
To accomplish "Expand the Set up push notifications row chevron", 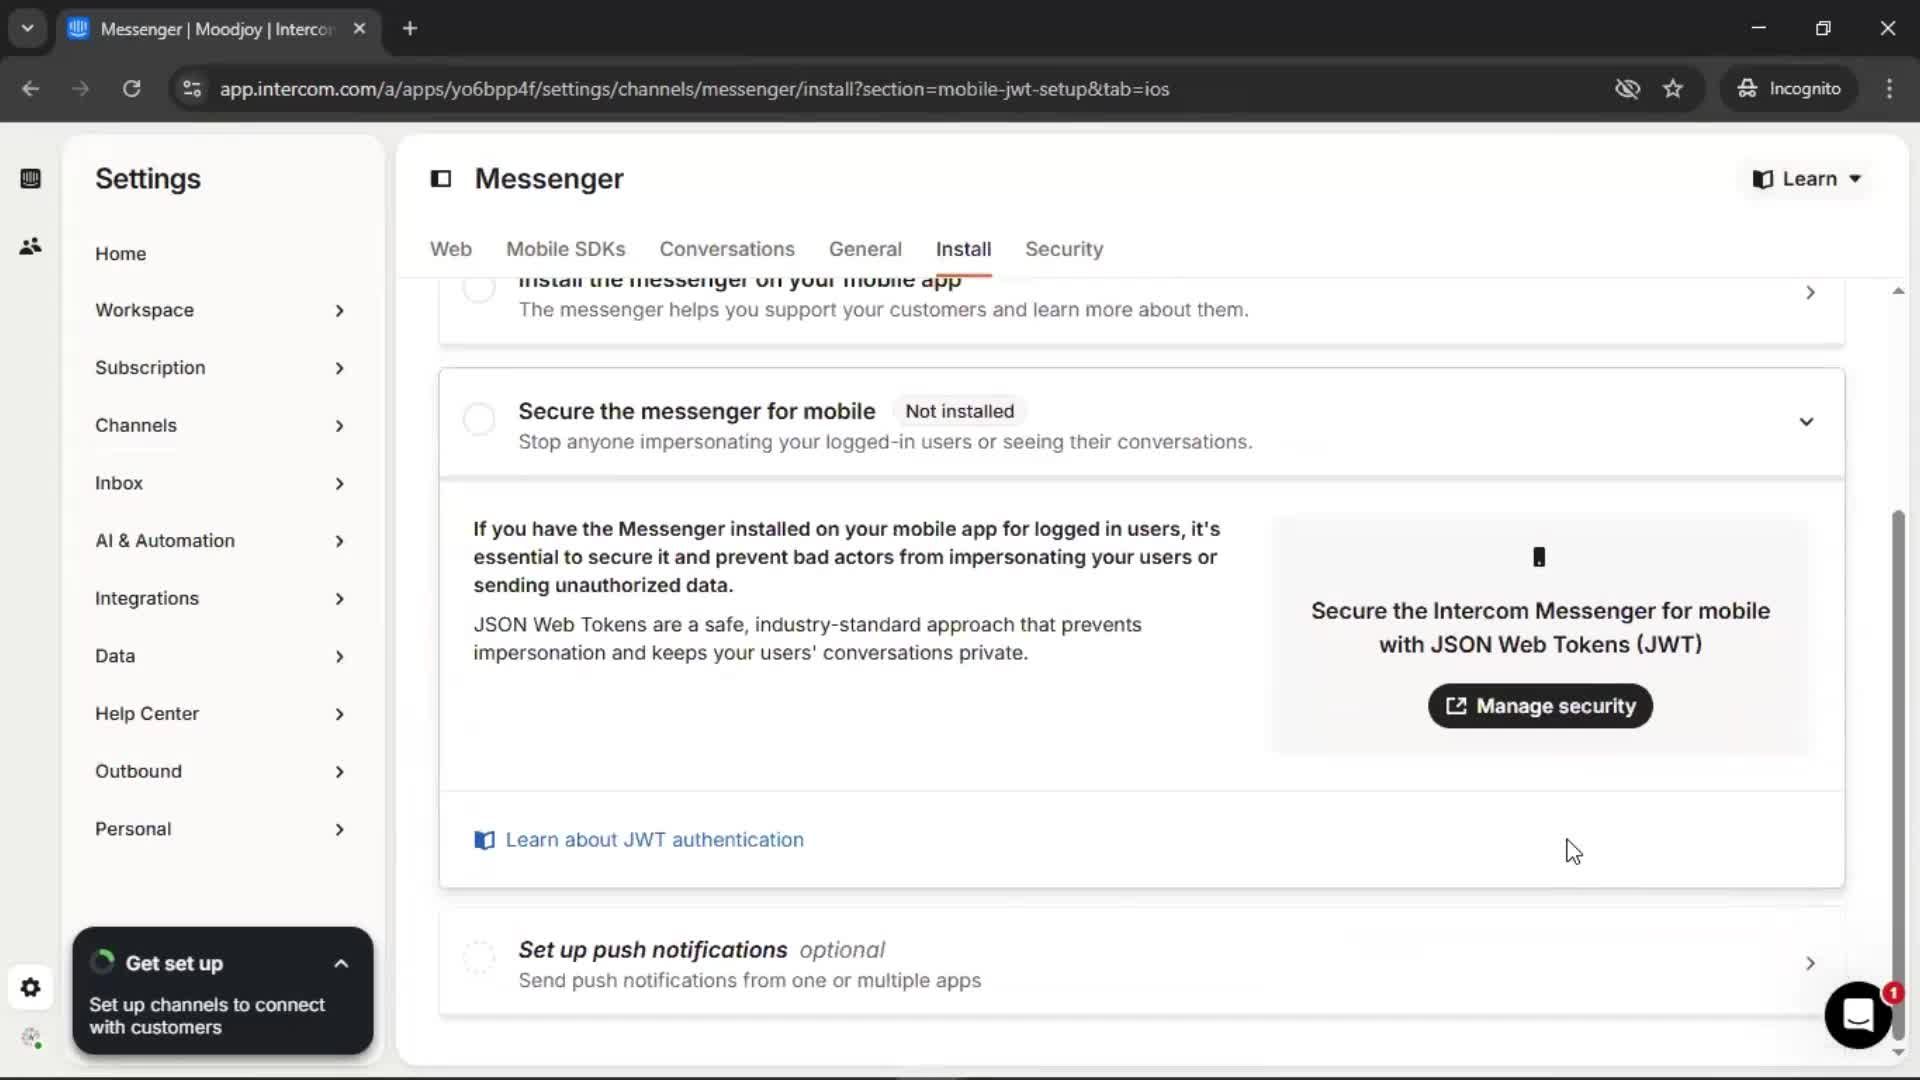I will tap(1810, 963).
